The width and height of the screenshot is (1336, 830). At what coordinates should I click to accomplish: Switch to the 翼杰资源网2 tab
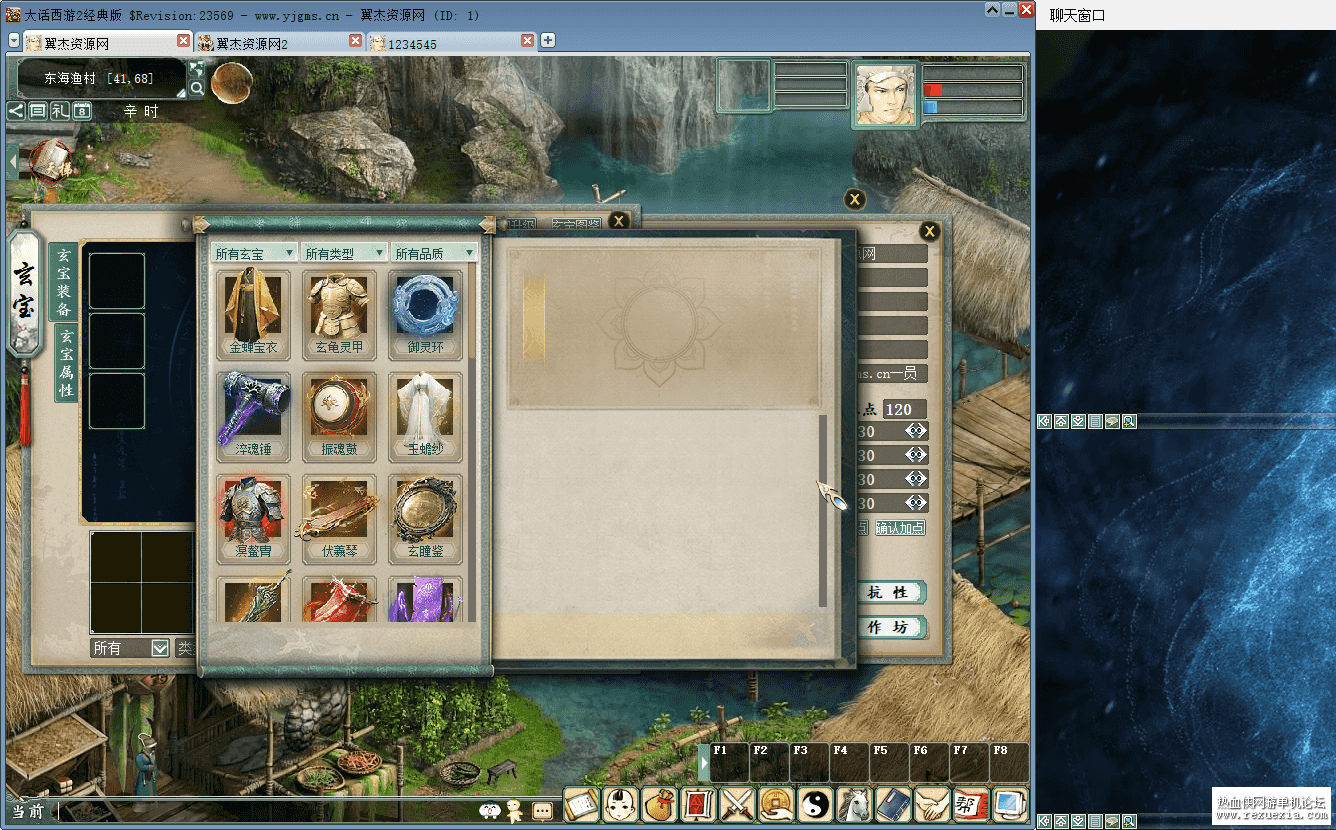(278, 43)
